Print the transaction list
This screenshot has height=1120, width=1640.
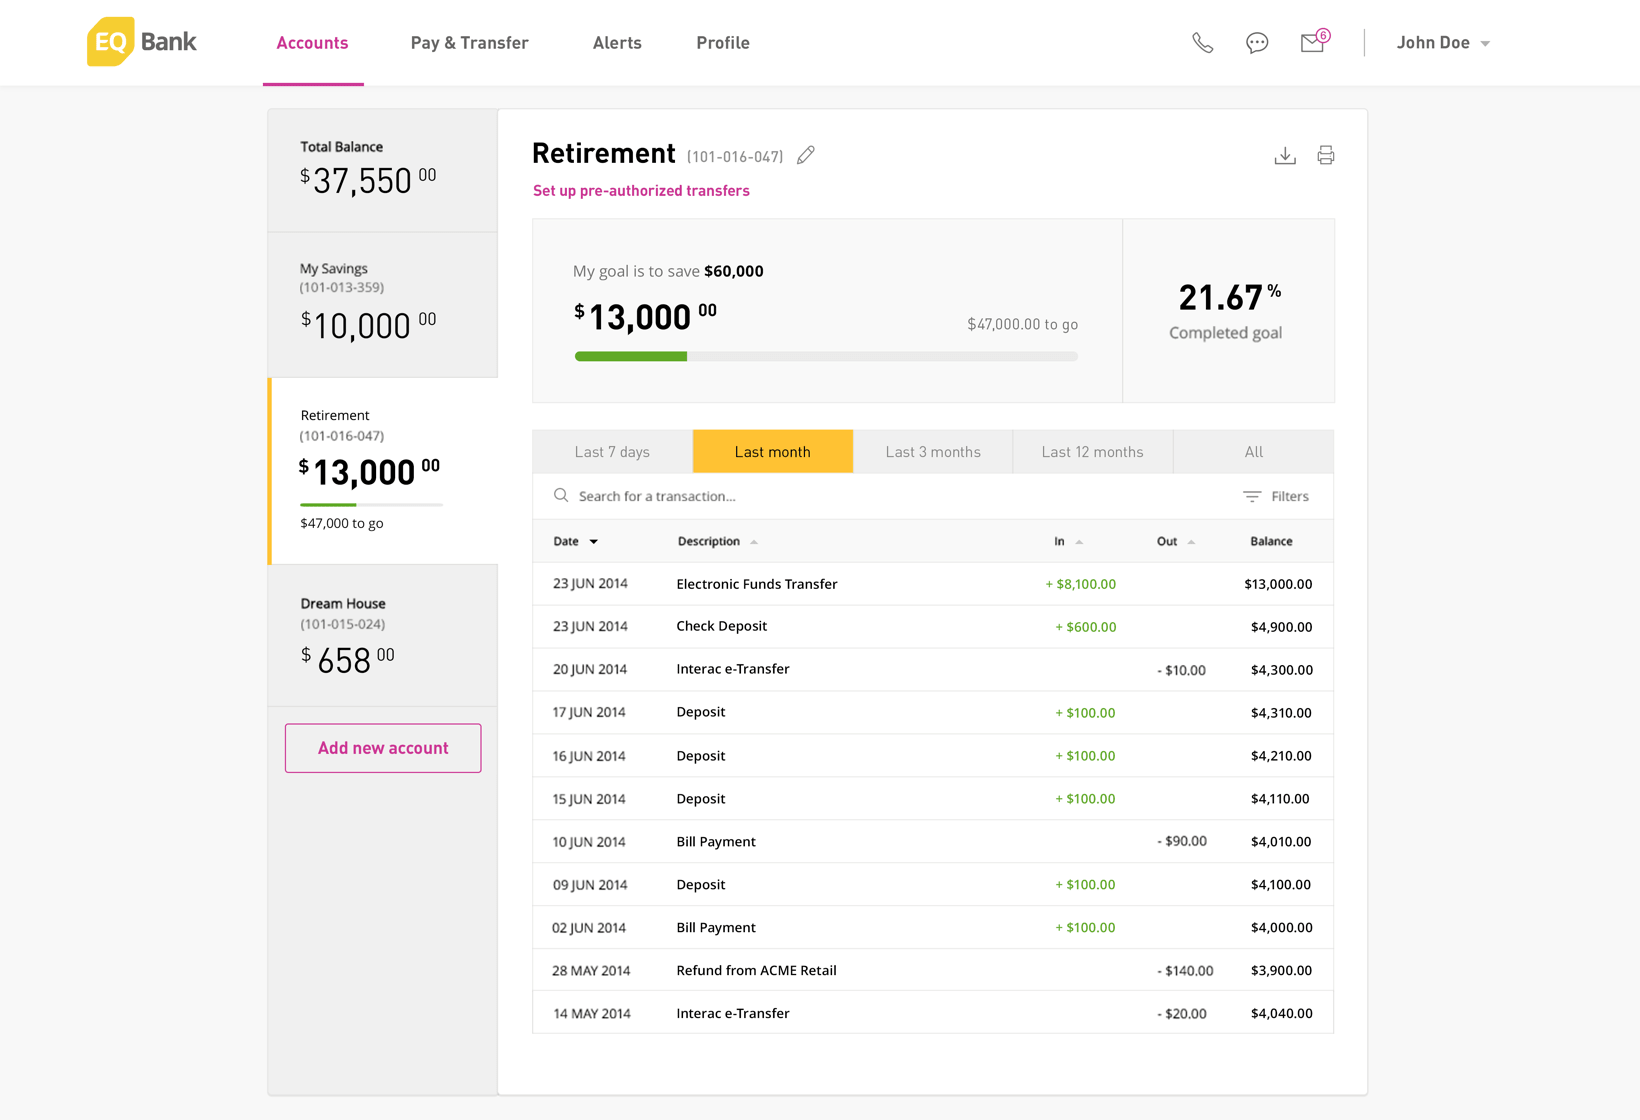click(x=1325, y=155)
